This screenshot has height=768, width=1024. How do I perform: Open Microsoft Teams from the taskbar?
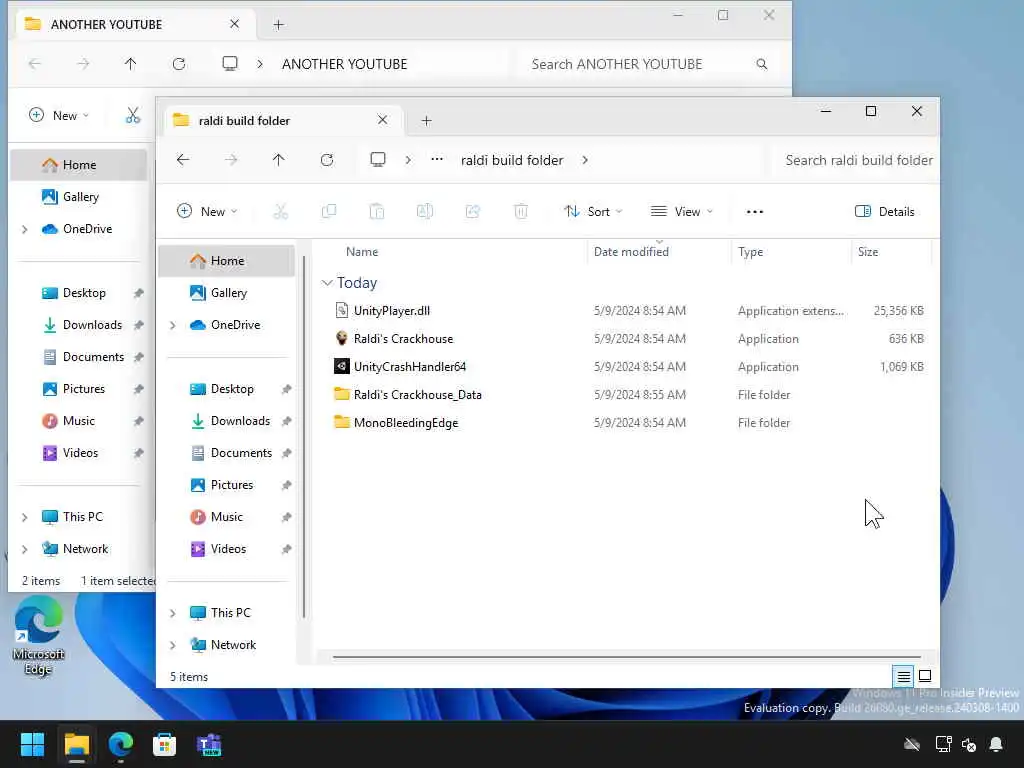(x=209, y=744)
